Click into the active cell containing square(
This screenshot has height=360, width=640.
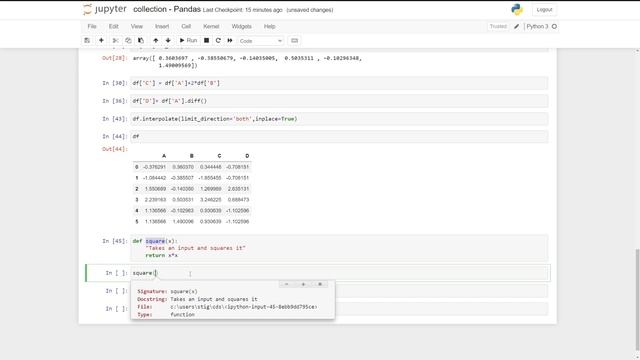[339, 273]
